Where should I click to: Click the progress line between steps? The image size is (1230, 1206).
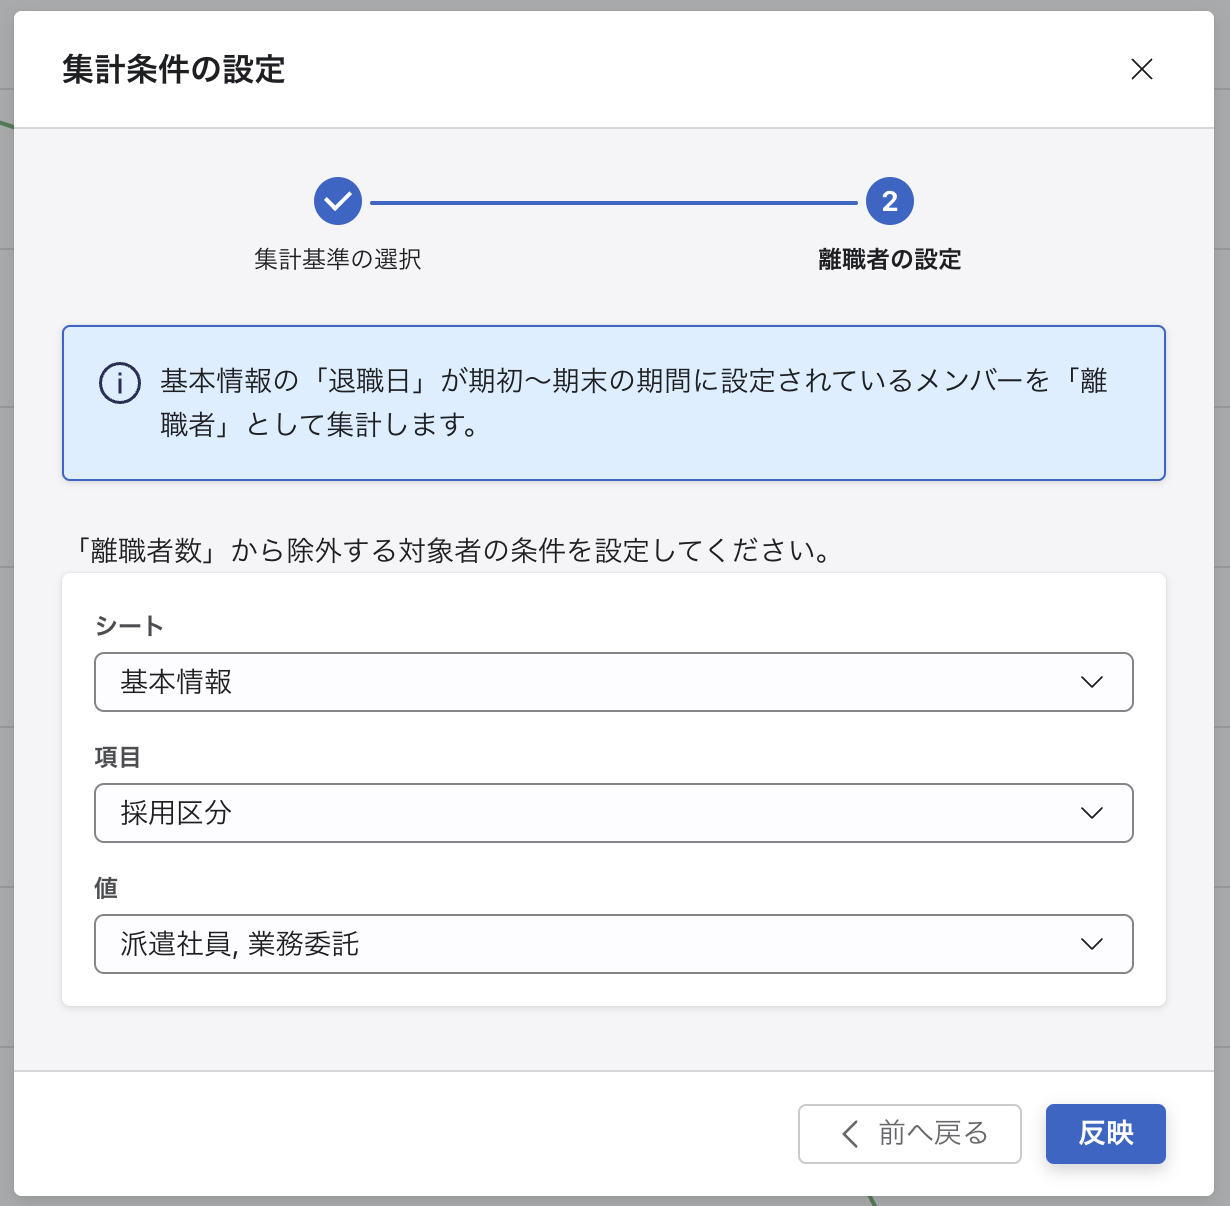pos(614,202)
